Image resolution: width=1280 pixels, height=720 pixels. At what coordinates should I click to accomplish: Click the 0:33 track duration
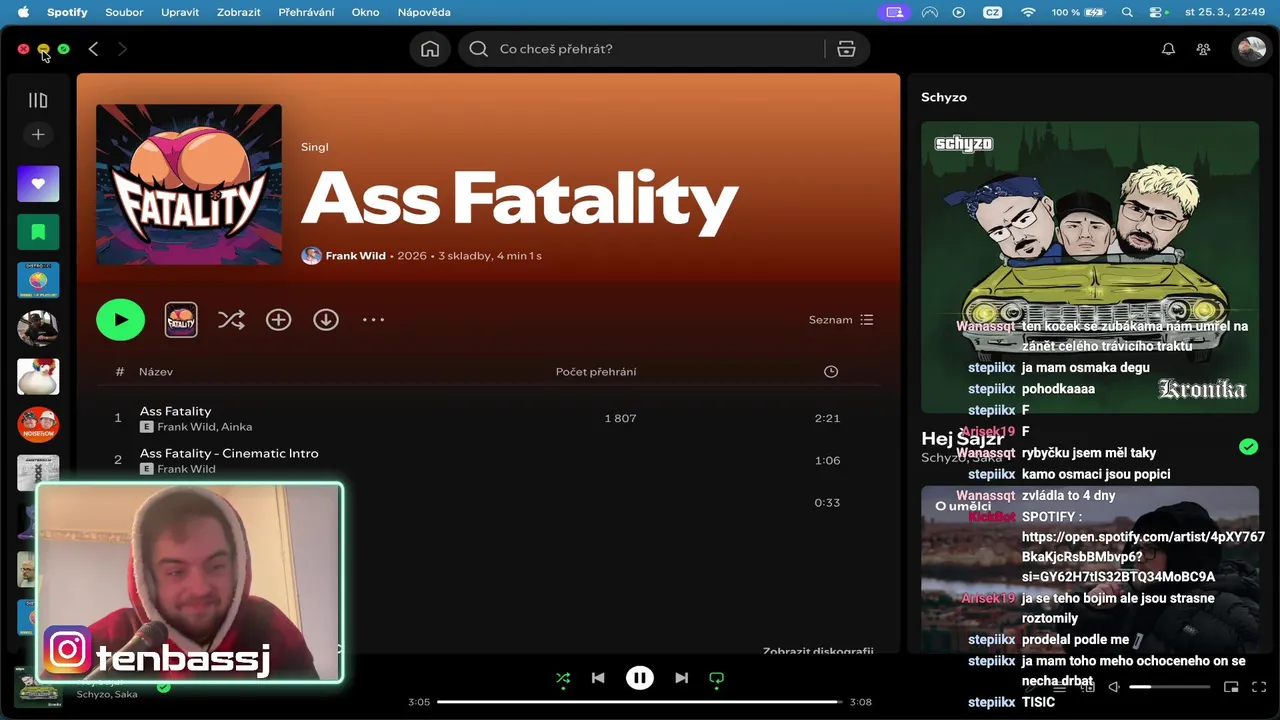point(827,502)
